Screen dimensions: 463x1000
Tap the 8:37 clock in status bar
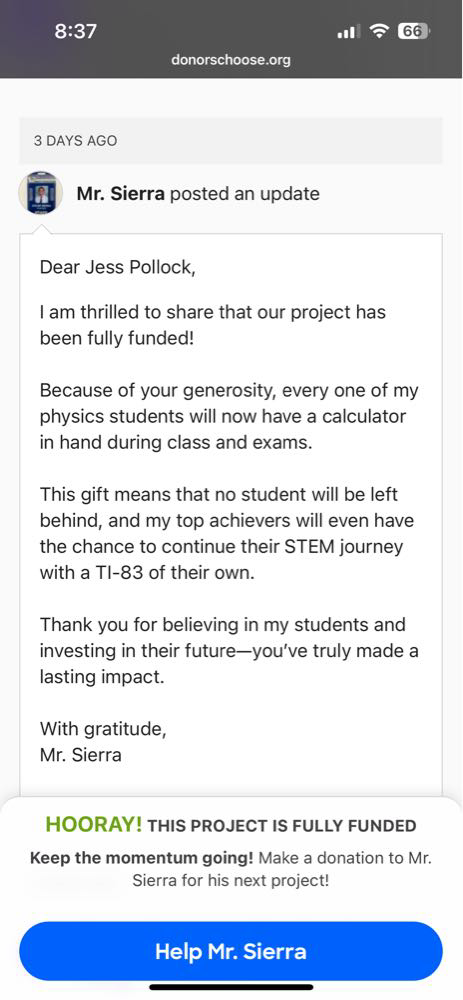pyautogui.click(x=75, y=31)
